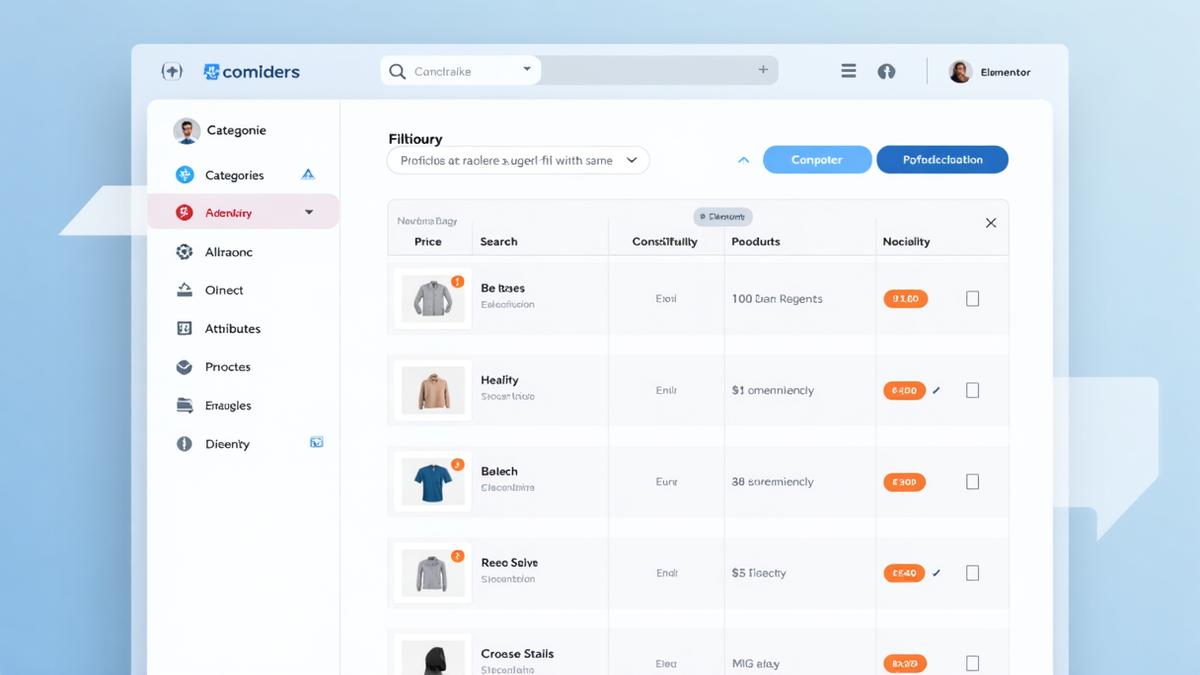Click '100 Bıan Regents' cell
Screen dimensions: 1200x675
pos(777,299)
